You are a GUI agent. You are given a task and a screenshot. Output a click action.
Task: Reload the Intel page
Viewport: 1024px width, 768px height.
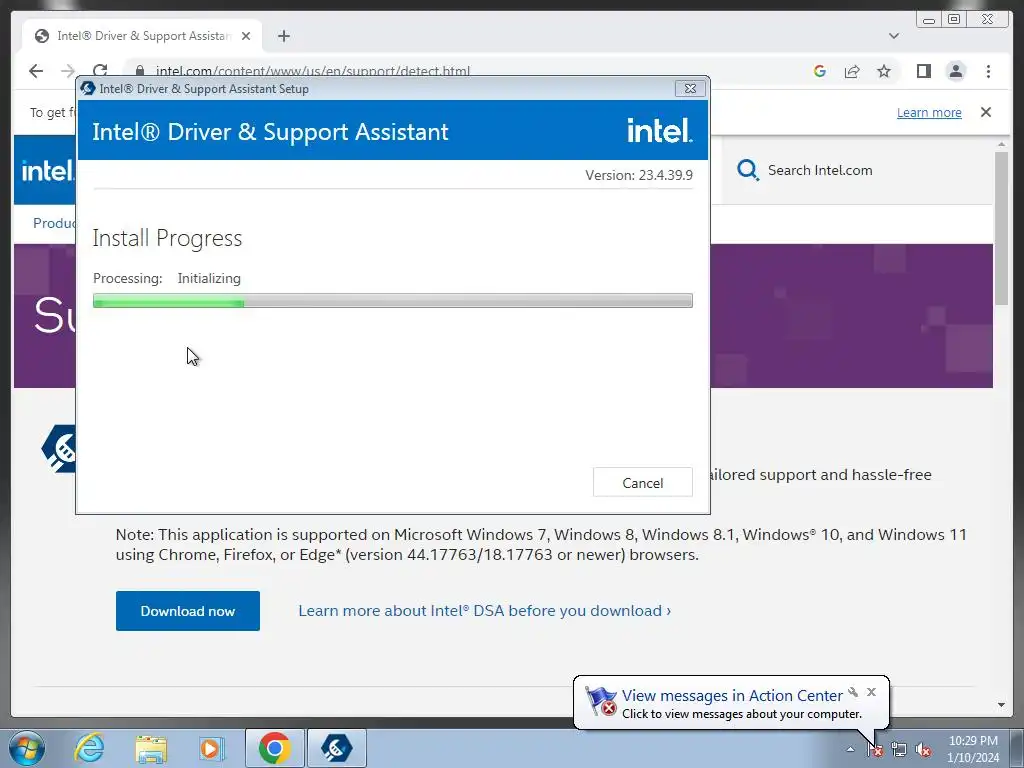(100, 71)
